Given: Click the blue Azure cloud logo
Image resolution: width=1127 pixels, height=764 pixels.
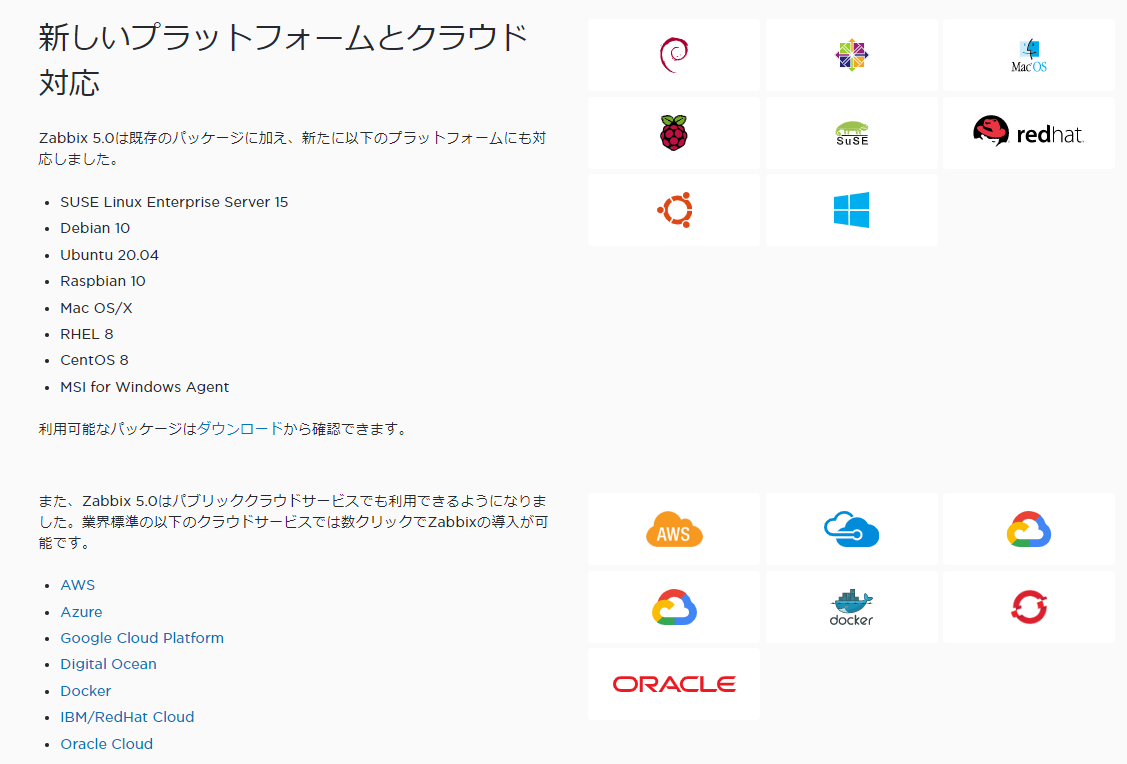Looking at the screenshot, I should click(852, 530).
